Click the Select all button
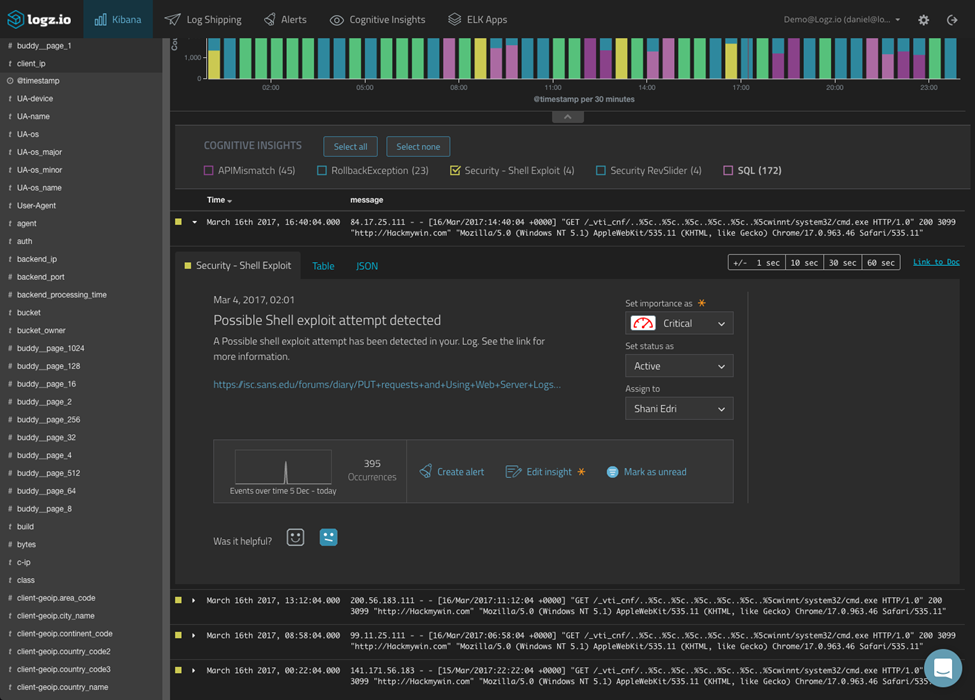 click(x=350, y=146)
